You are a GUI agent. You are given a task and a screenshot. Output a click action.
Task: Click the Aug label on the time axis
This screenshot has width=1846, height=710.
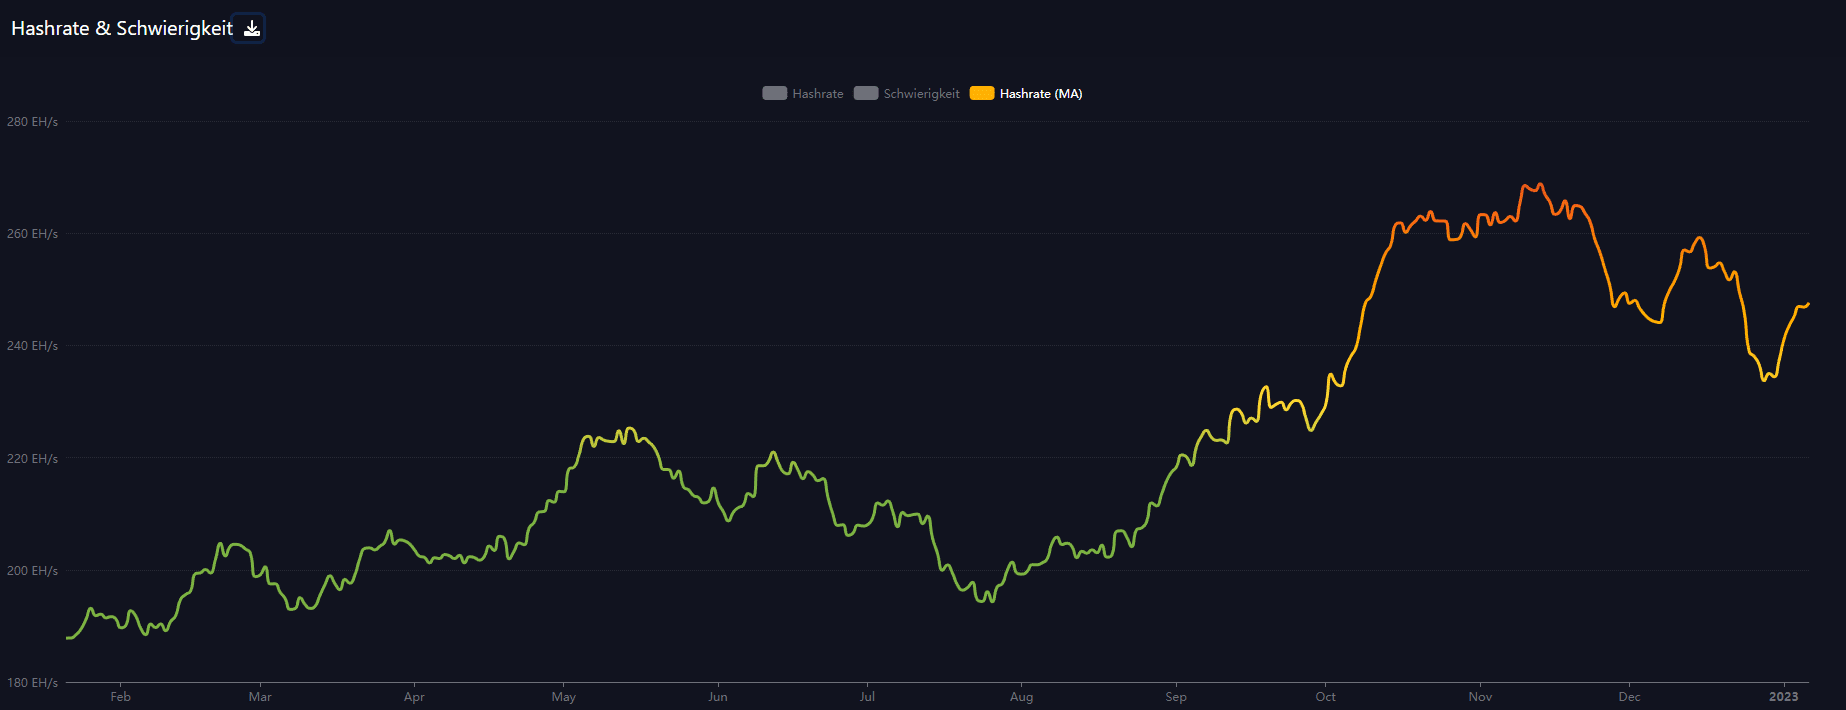click(1021, 697)
